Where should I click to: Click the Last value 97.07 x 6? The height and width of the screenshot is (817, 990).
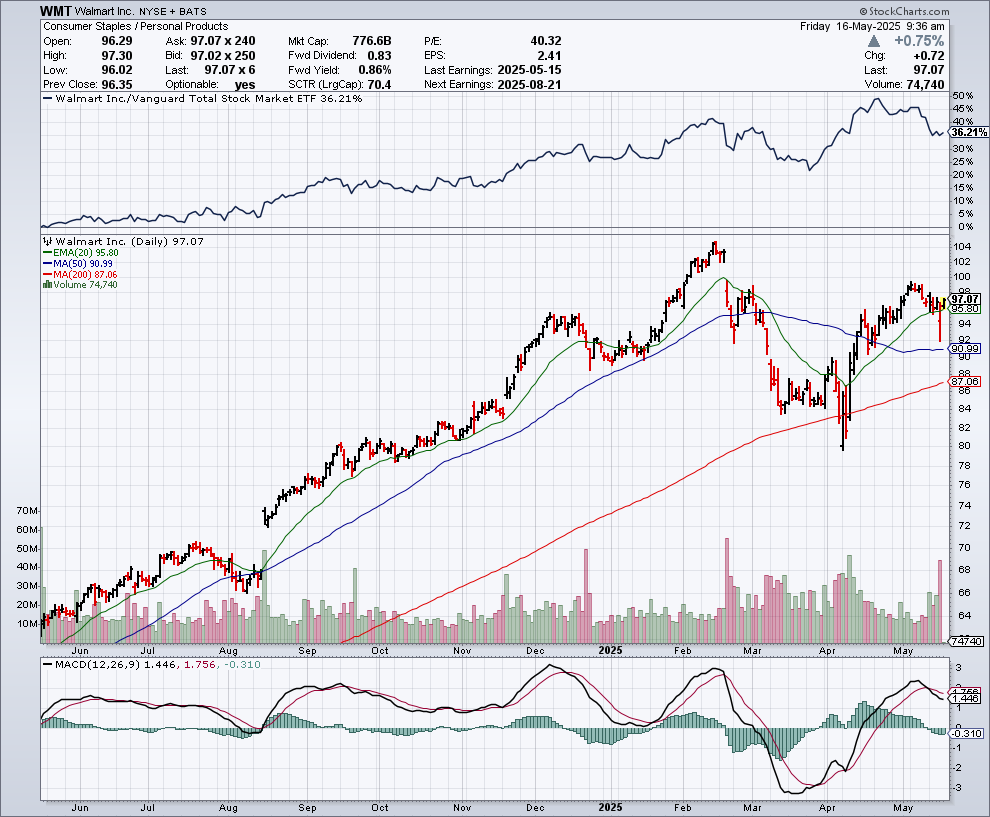coord(230,70)
